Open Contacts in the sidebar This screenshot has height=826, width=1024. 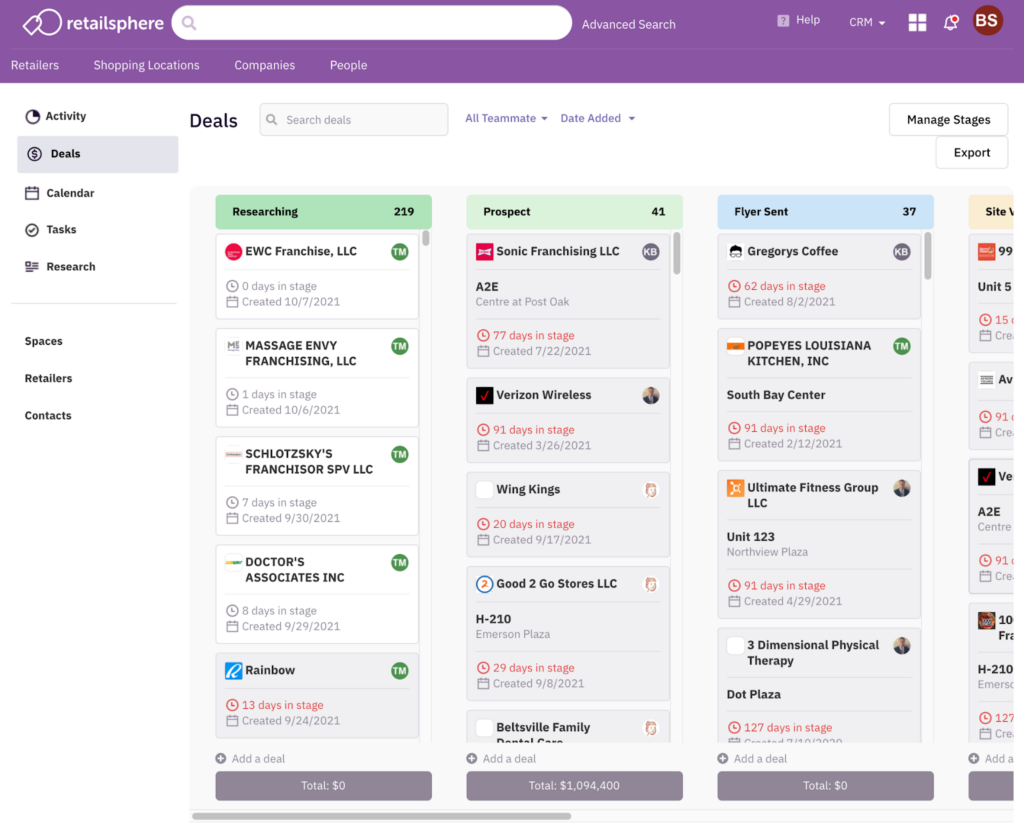click(x=48, y=416)
